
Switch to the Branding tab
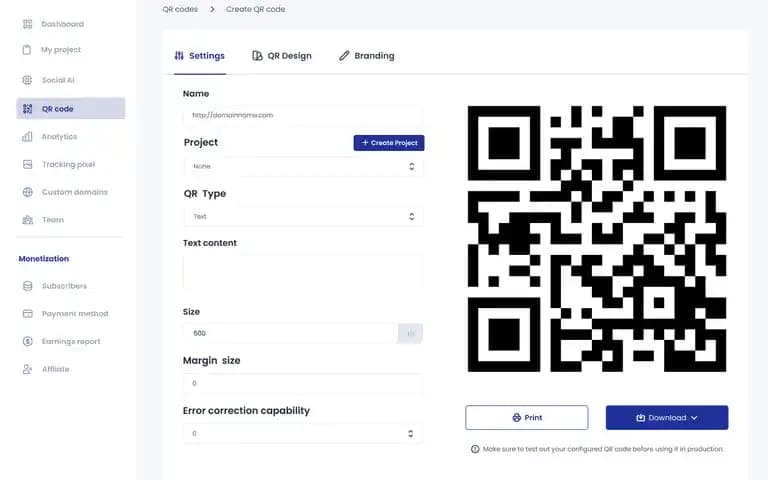(x=367, y=56)
